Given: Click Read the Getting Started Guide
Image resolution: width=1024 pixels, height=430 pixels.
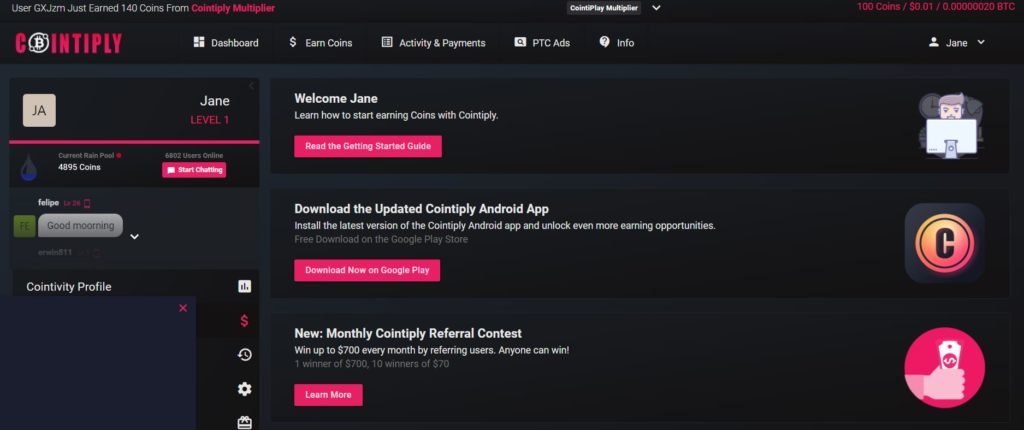Looking at the screenshot, I should (368, 146).
